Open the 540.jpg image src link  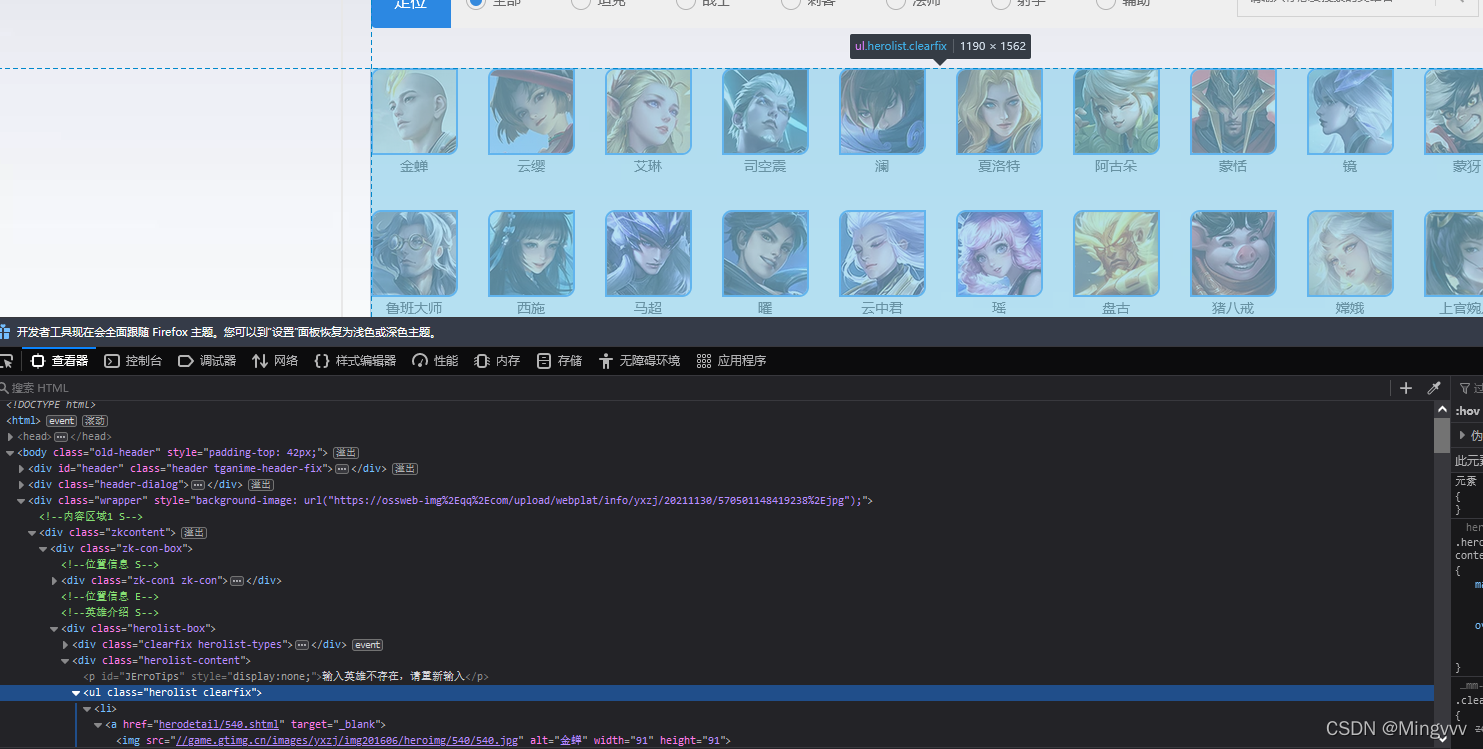pos(349,741)
